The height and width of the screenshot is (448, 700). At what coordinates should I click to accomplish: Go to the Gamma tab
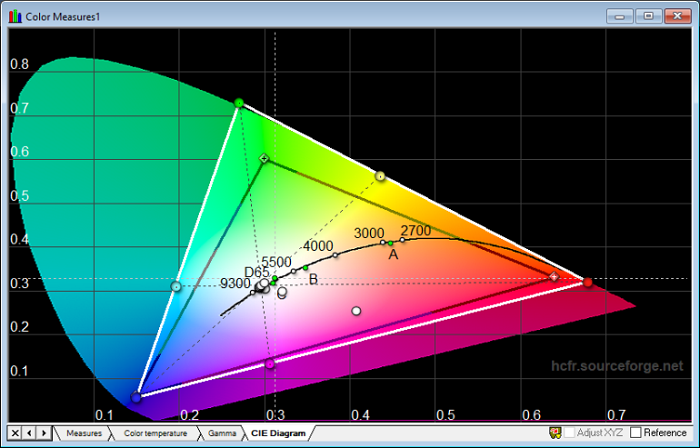[x=222, y=433]
